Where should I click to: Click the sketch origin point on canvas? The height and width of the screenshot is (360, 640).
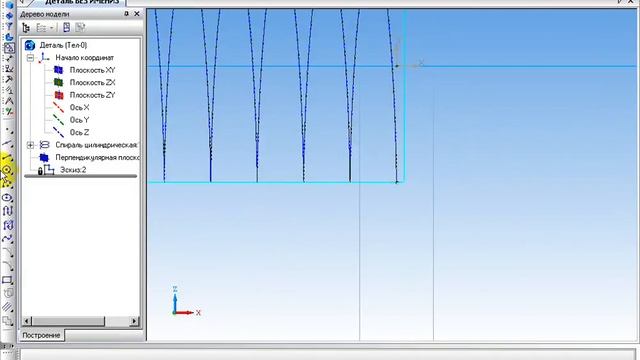pos(397,66)
